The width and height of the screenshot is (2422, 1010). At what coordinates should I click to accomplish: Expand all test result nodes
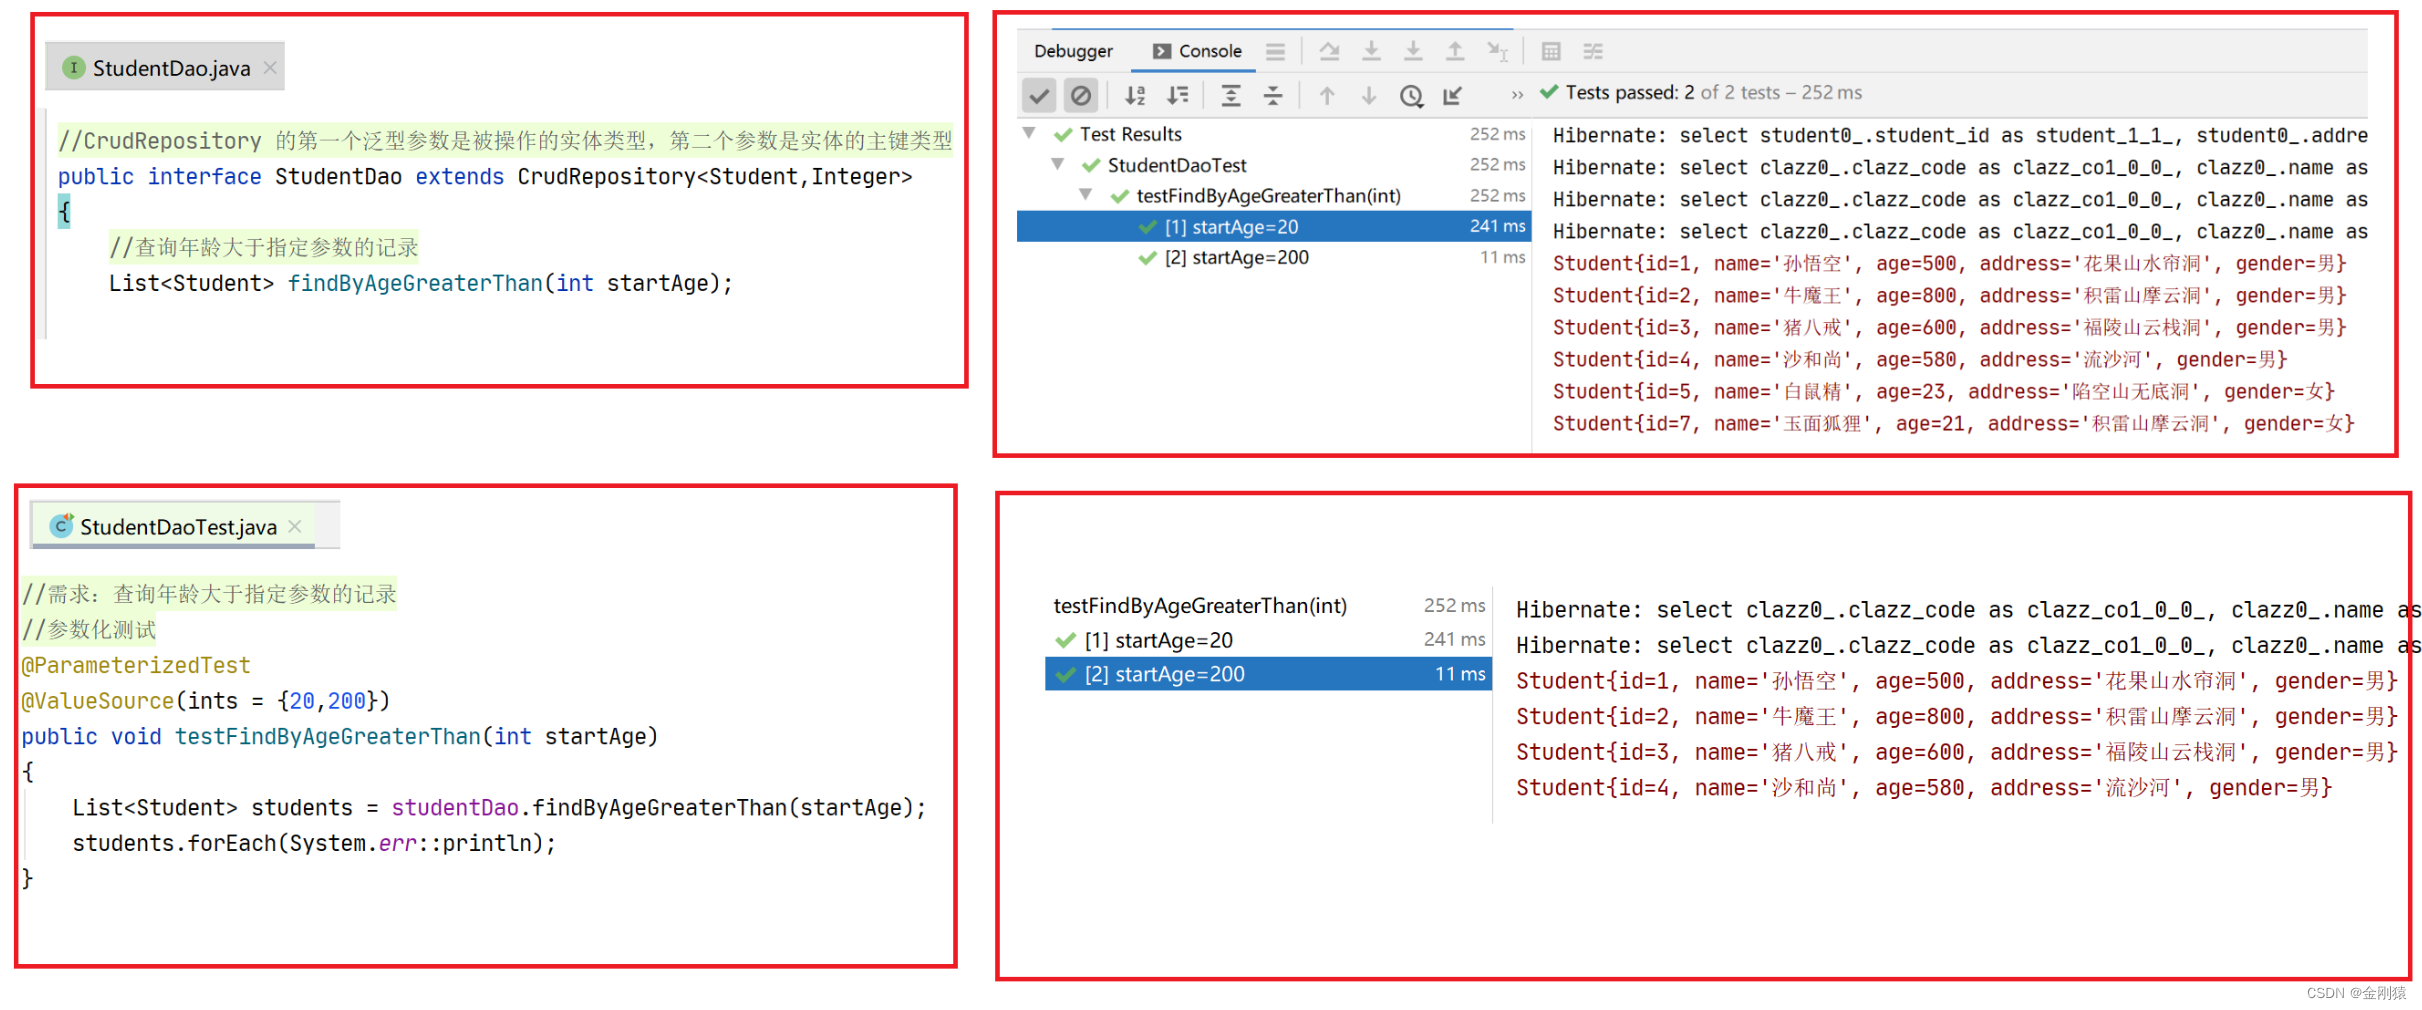(x=1231, y=95)
